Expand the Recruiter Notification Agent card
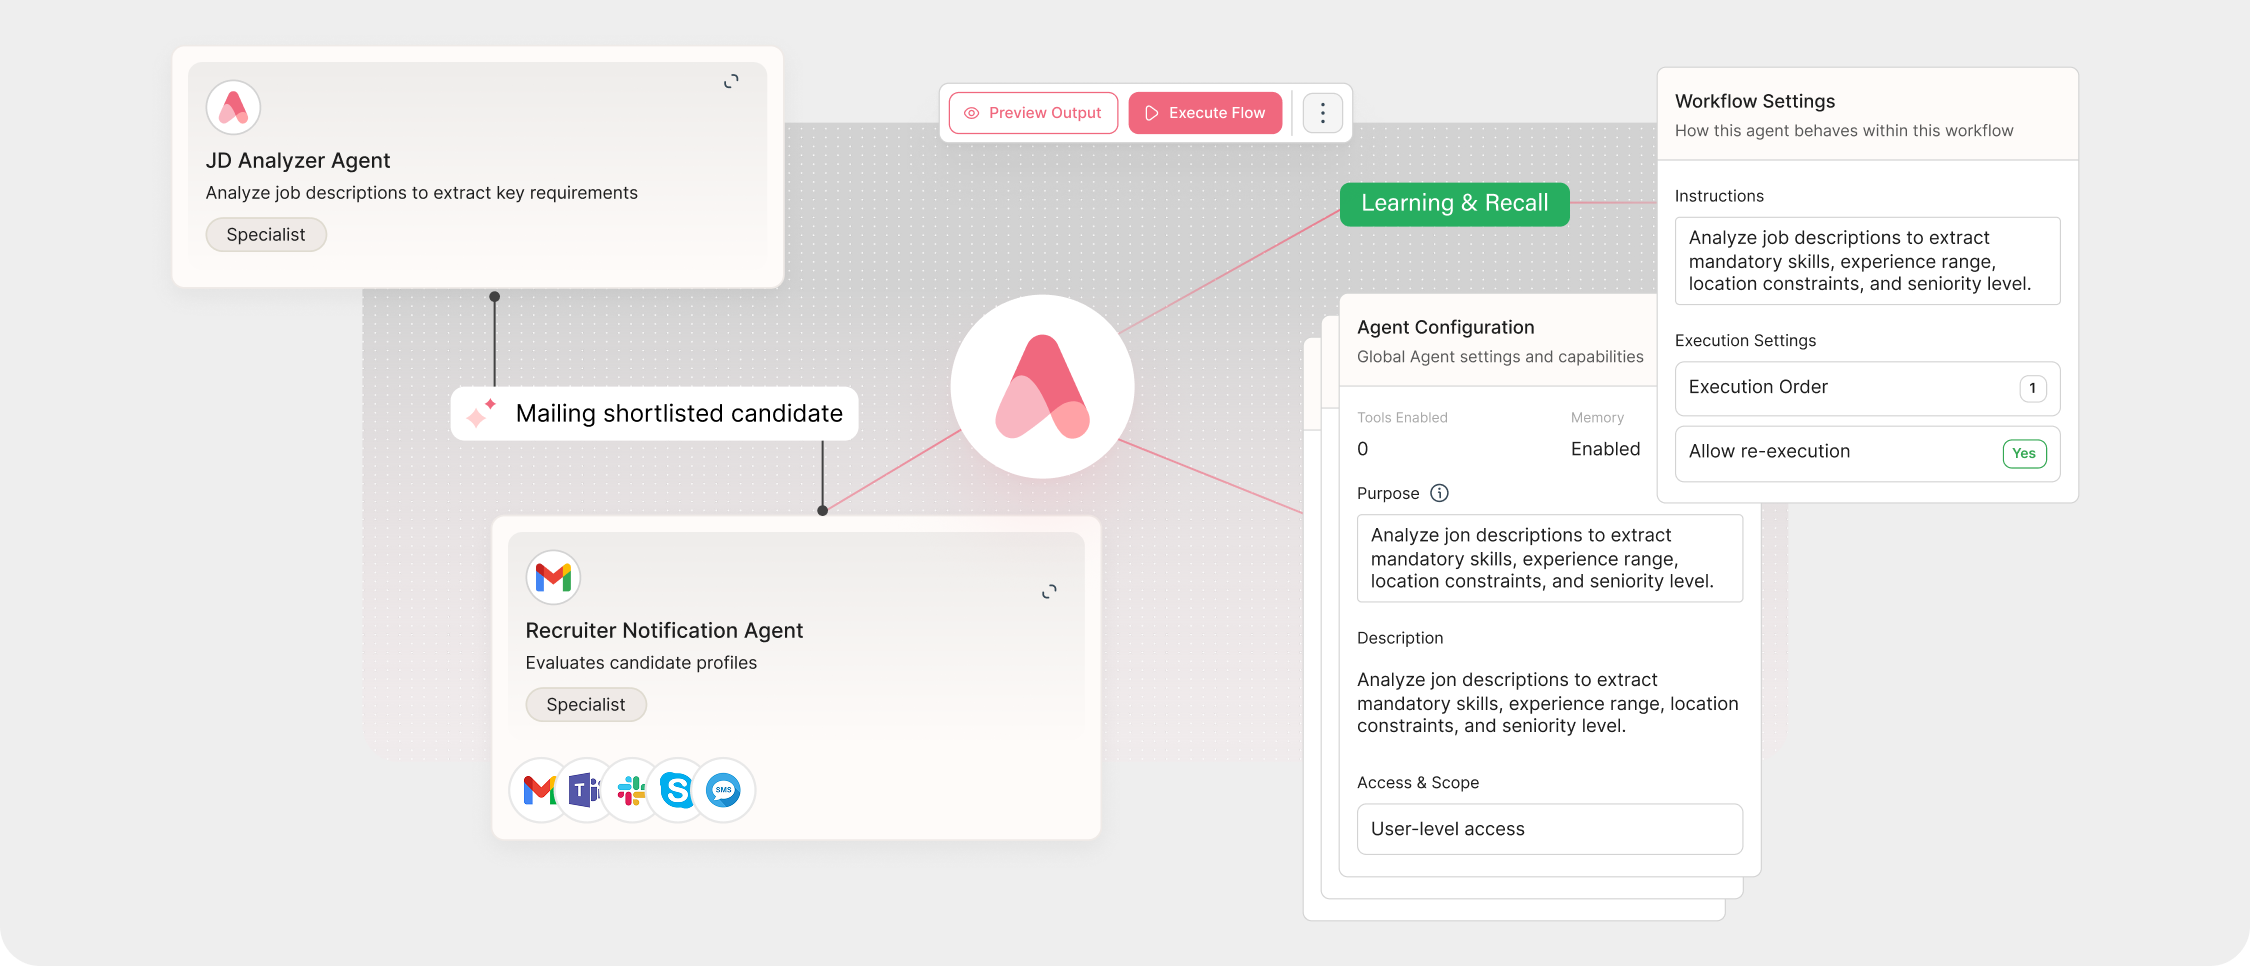 pyautogui.click(x=1048, y=592)
